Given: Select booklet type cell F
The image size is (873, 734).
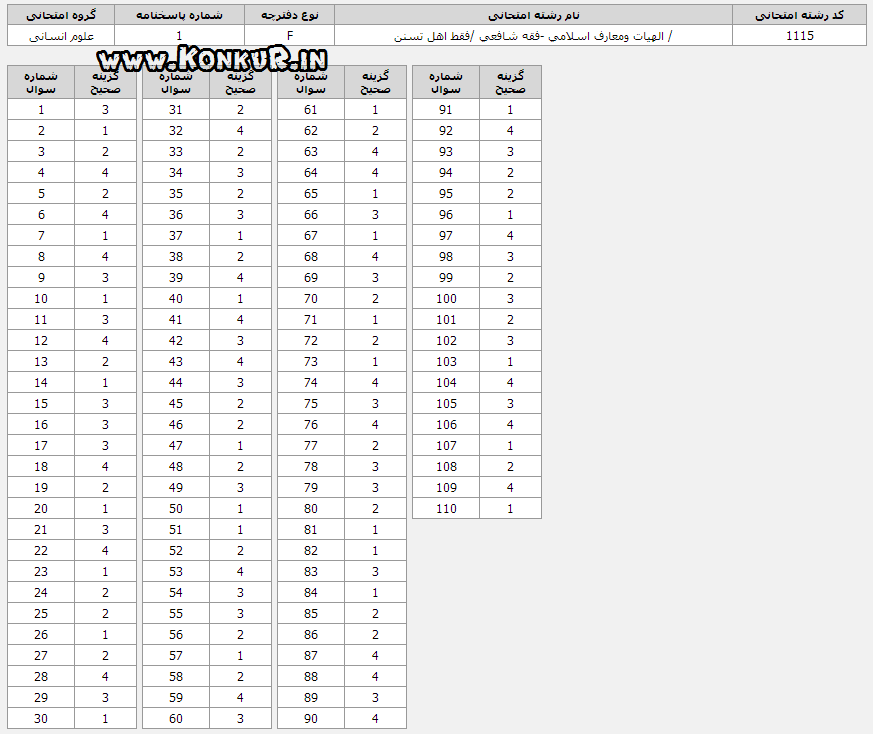Looking at the screenshot, I should click(290, 36).
